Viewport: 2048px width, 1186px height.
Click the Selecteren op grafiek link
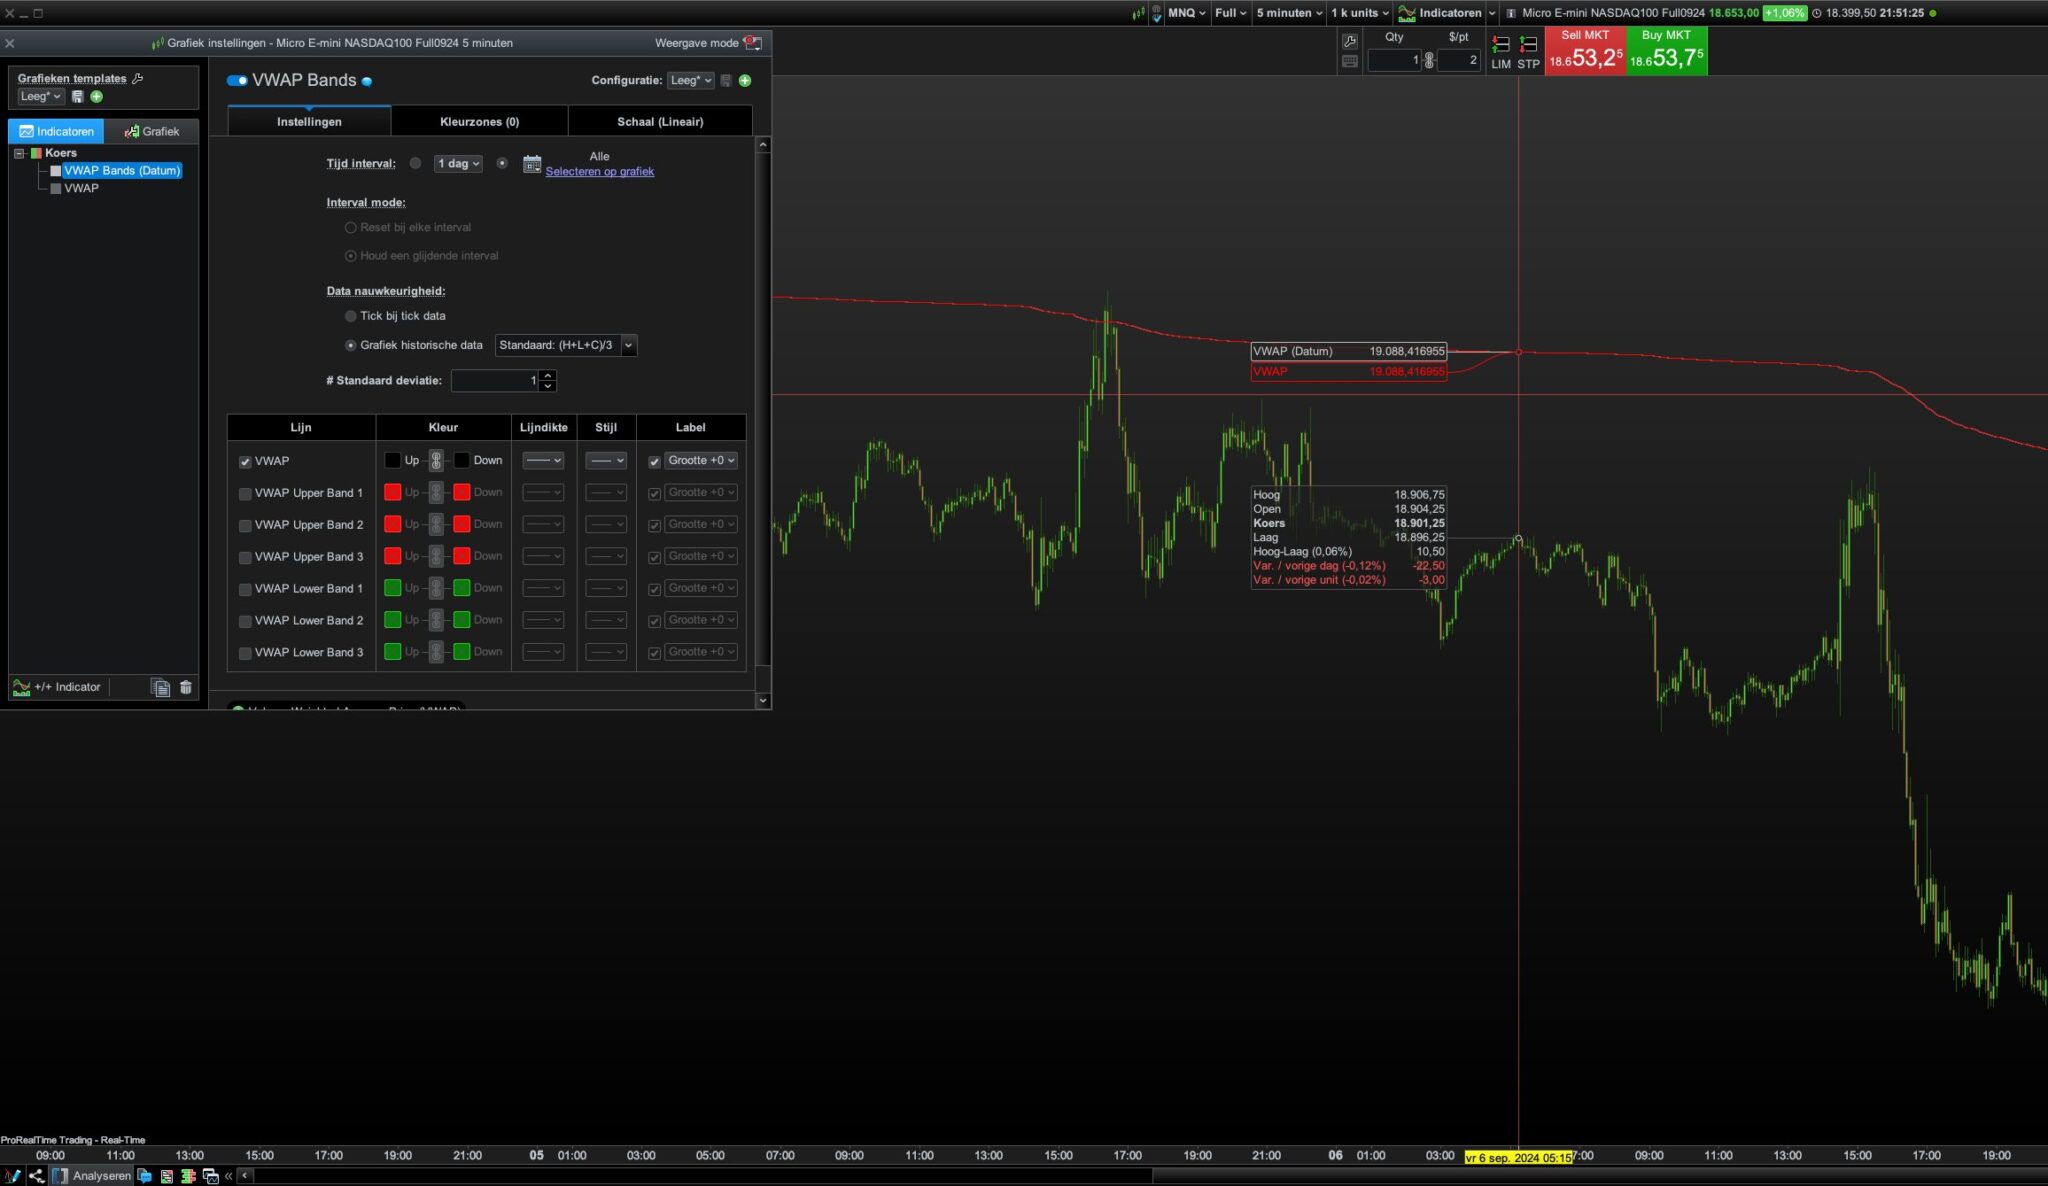pyautogui.click(x=599, y=172)
